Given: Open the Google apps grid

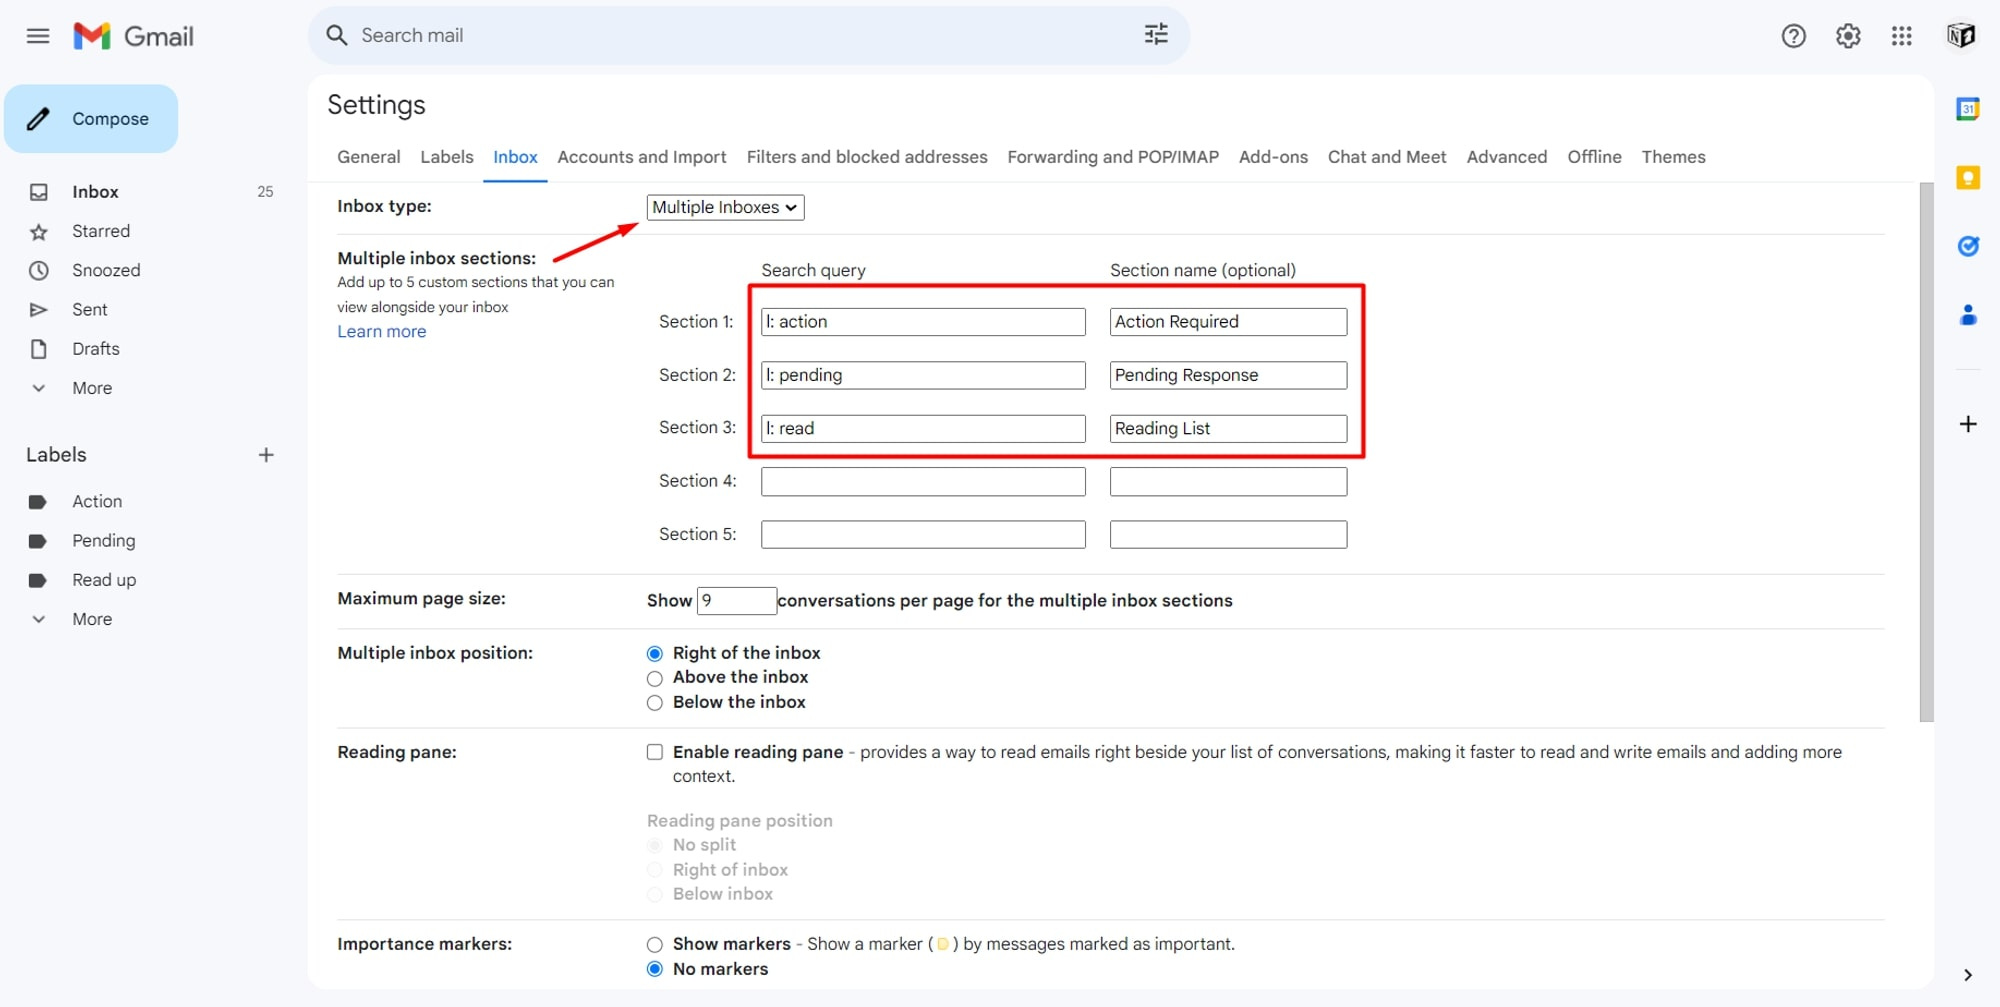Looking at the screenshot, I should click(x=1902, y=36).
